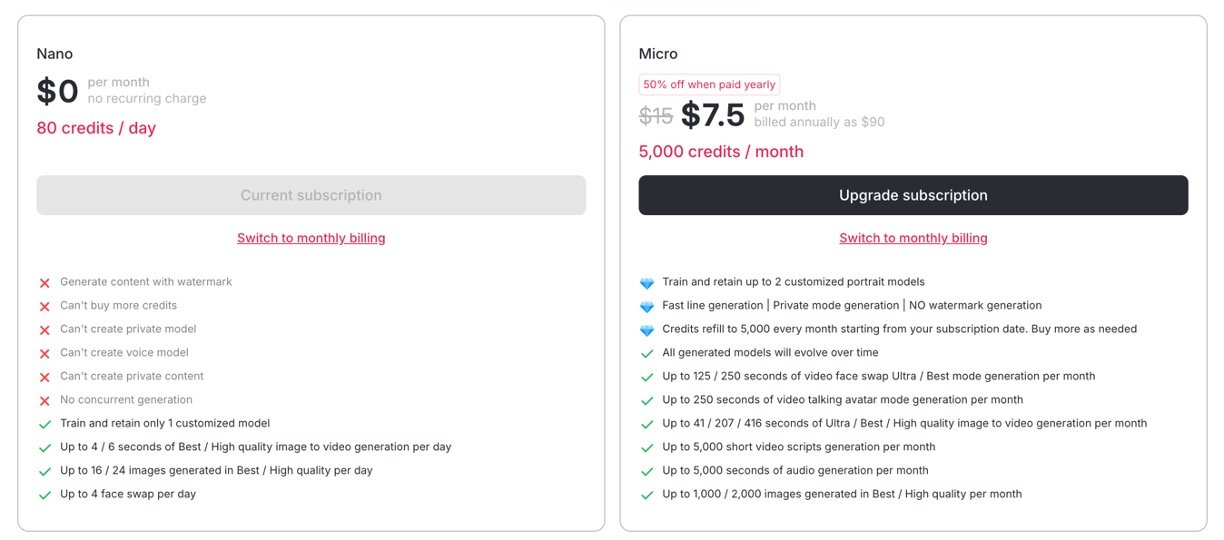Click the $7.5 Micro price

pos(713,115)
